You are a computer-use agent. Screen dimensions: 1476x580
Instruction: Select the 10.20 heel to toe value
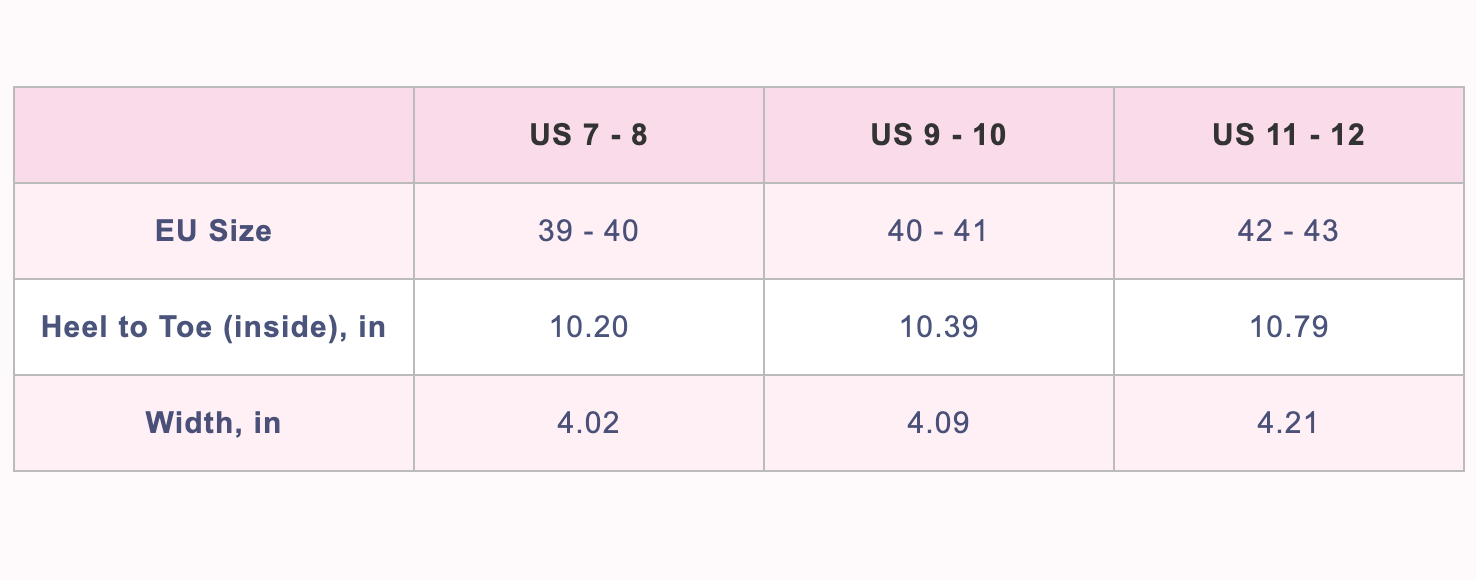pos(589,327)
